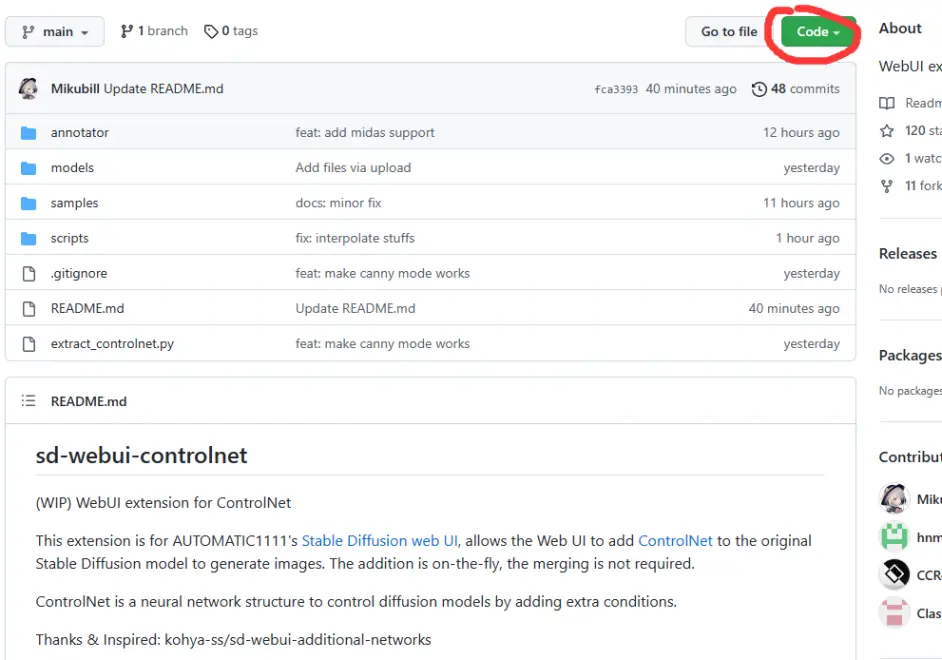
Task: Click the tag icon beside 0 tags
Action: pos(210,31)
